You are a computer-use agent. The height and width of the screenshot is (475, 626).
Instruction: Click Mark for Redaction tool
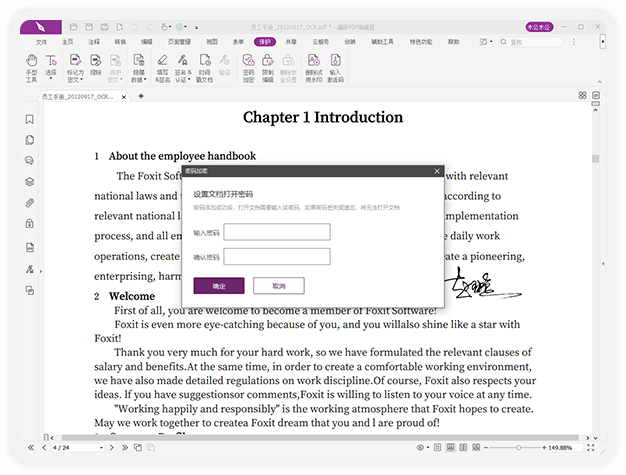point(75,68)
